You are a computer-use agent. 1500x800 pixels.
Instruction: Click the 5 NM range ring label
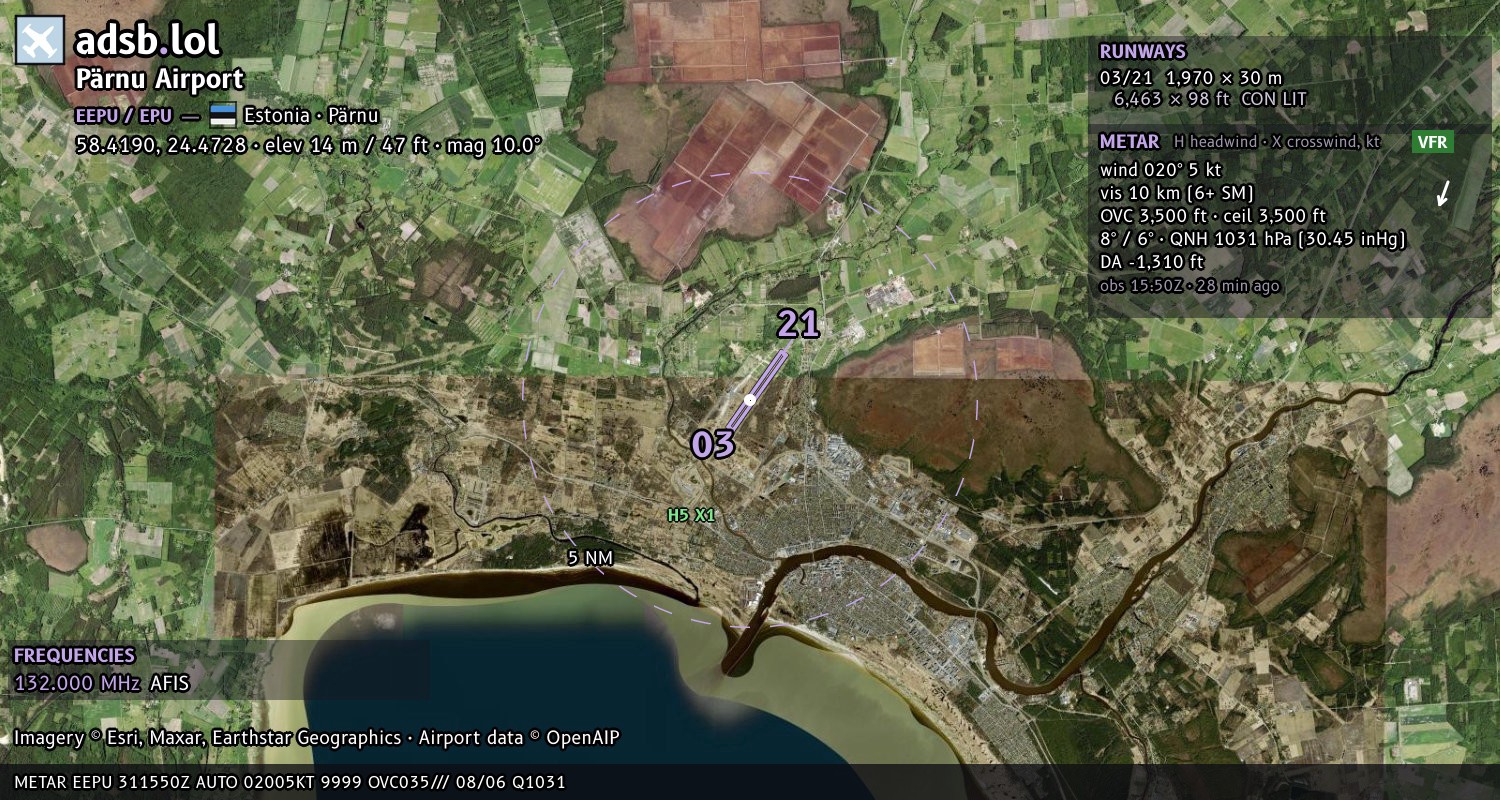(590, 558)
